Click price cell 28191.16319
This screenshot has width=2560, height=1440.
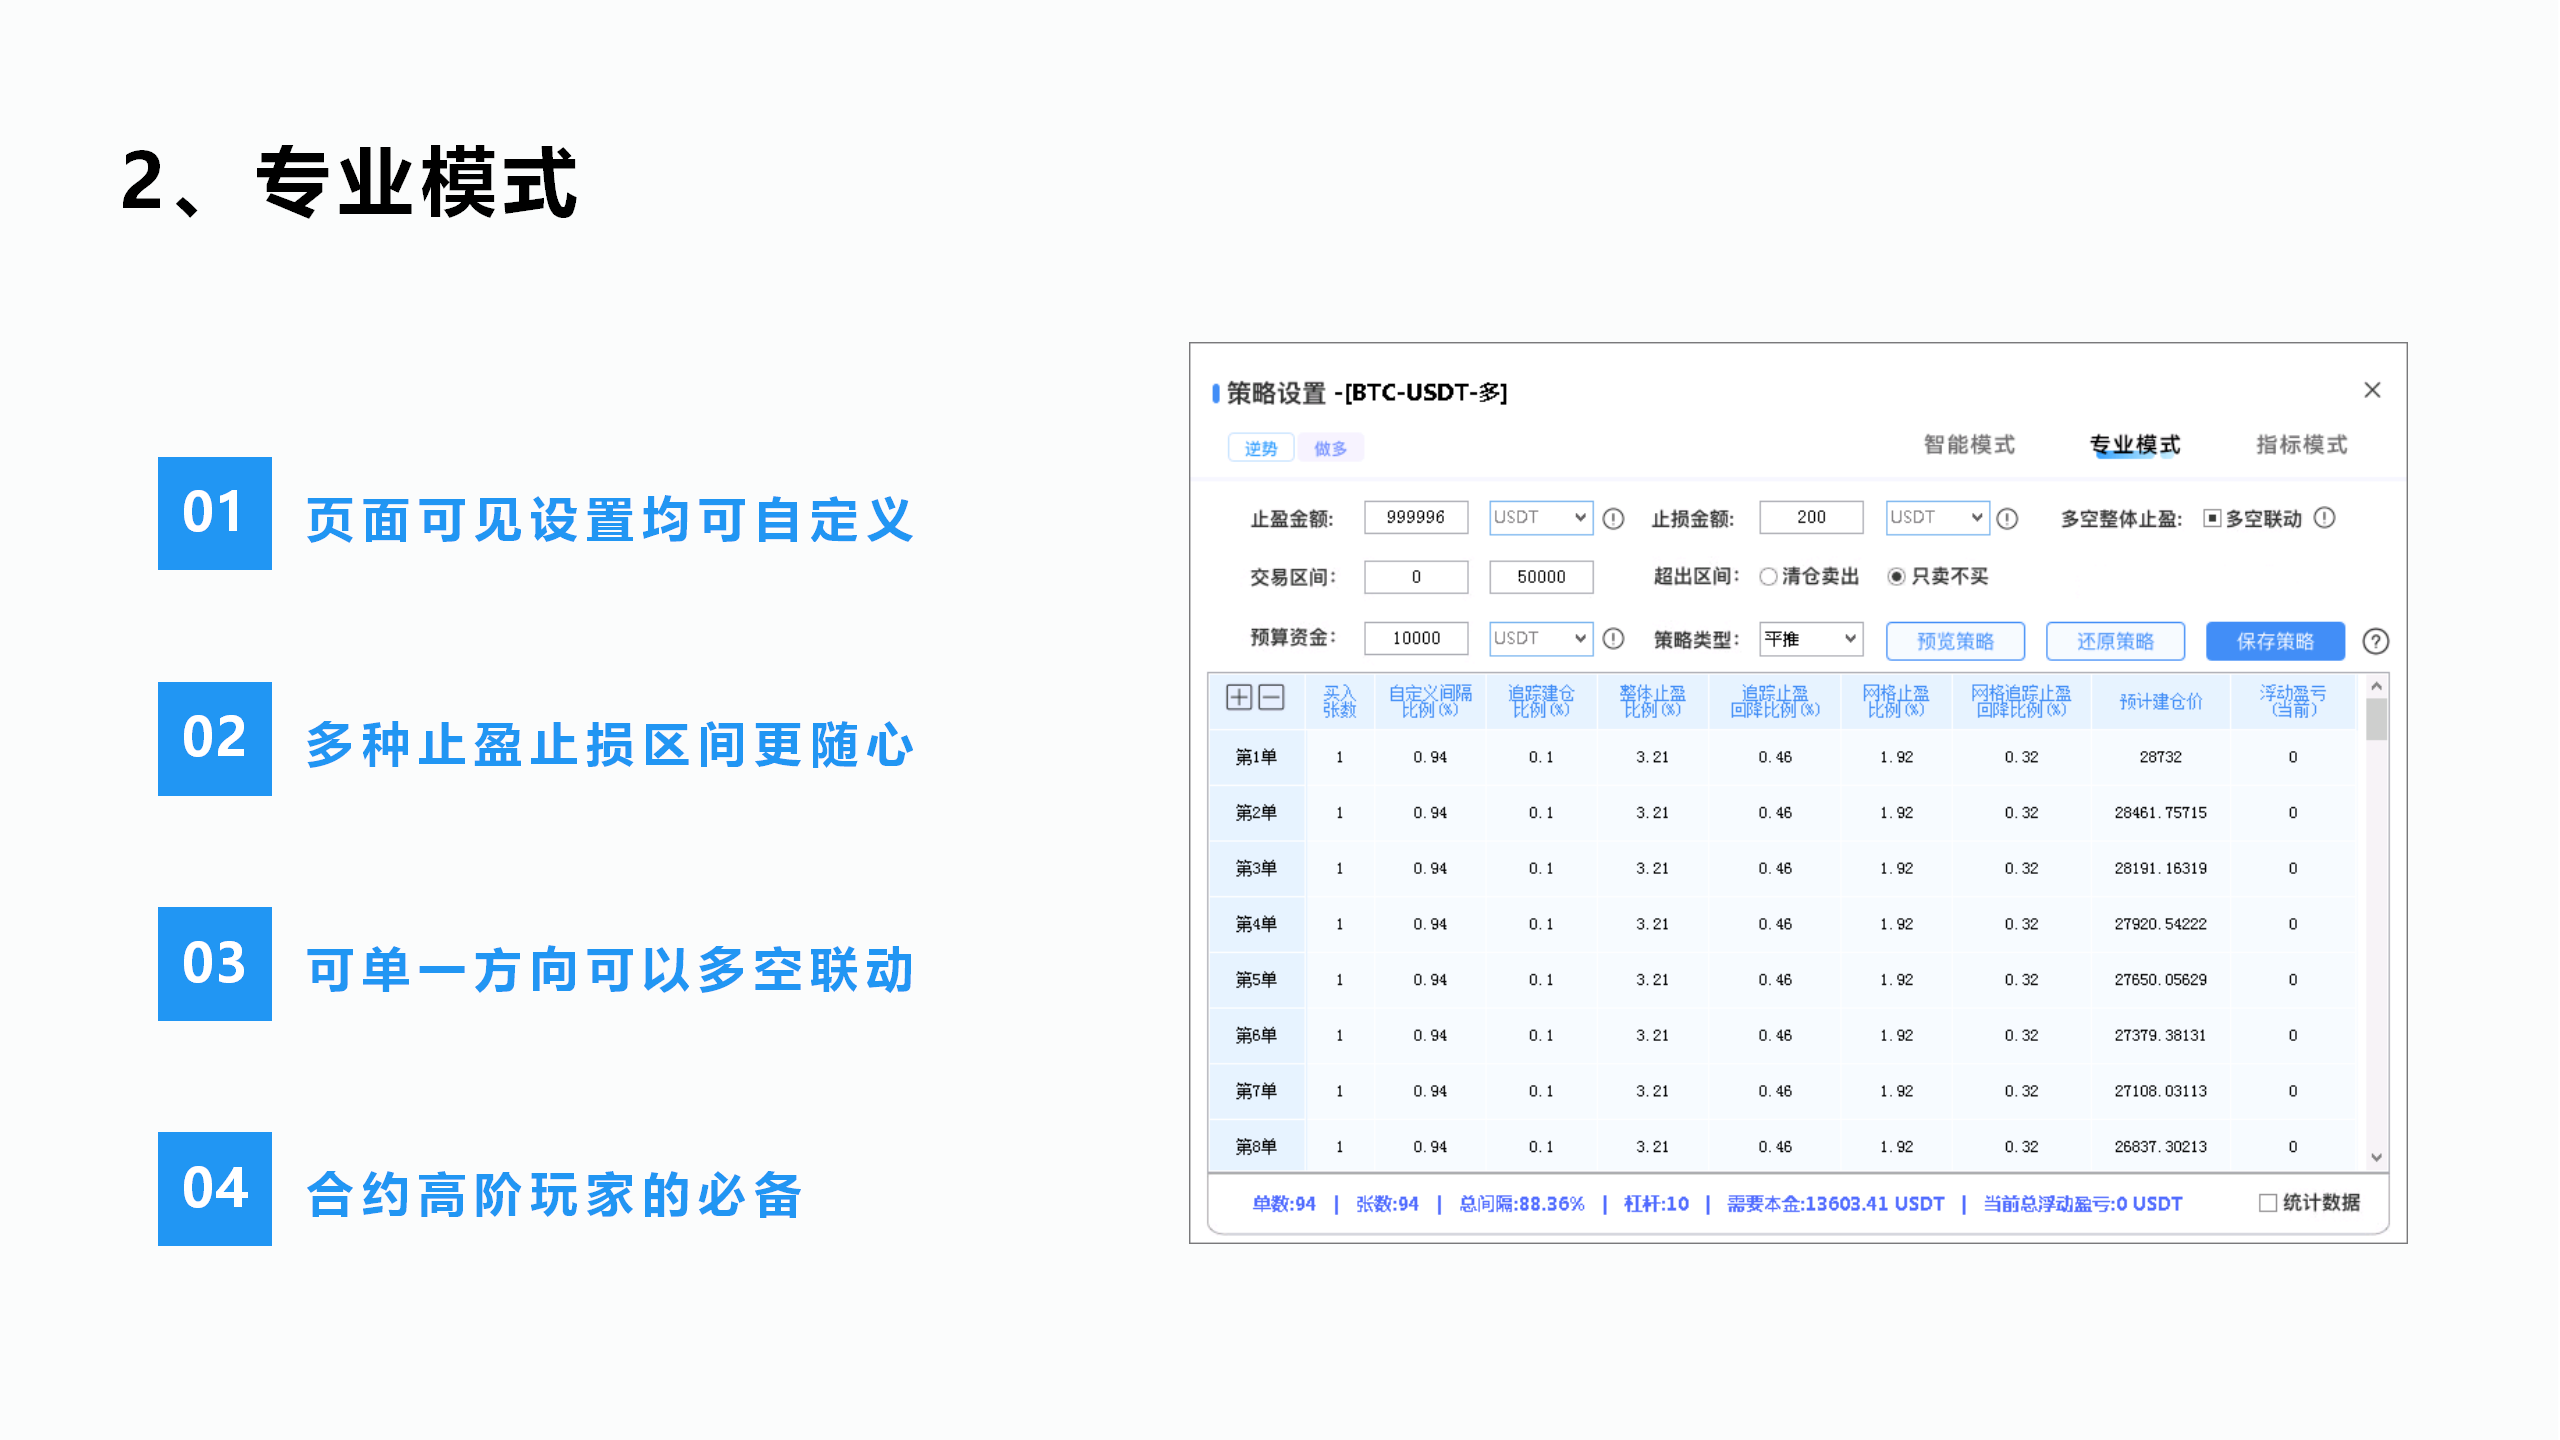(2160, 868)
